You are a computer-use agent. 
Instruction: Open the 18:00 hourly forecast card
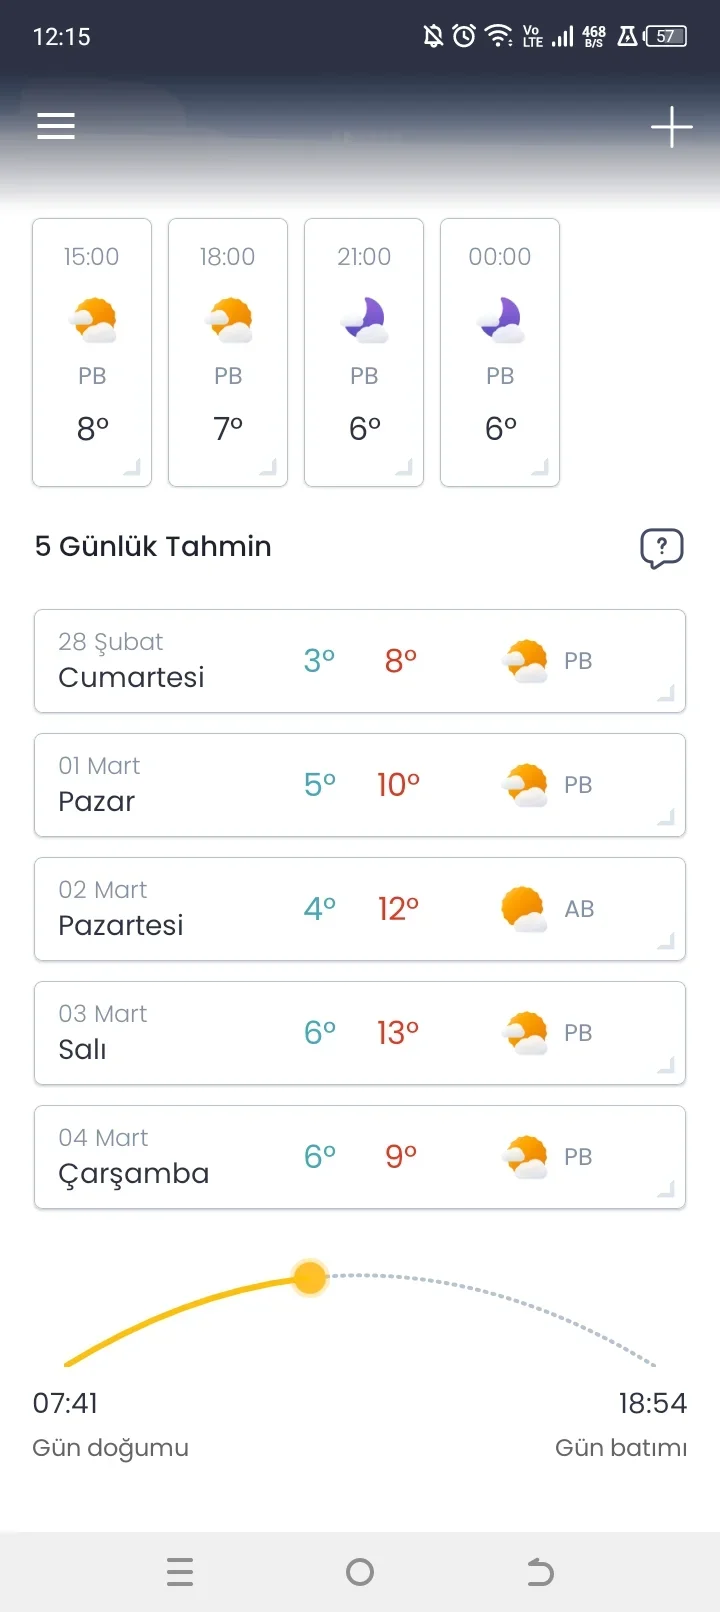[228, 352]
